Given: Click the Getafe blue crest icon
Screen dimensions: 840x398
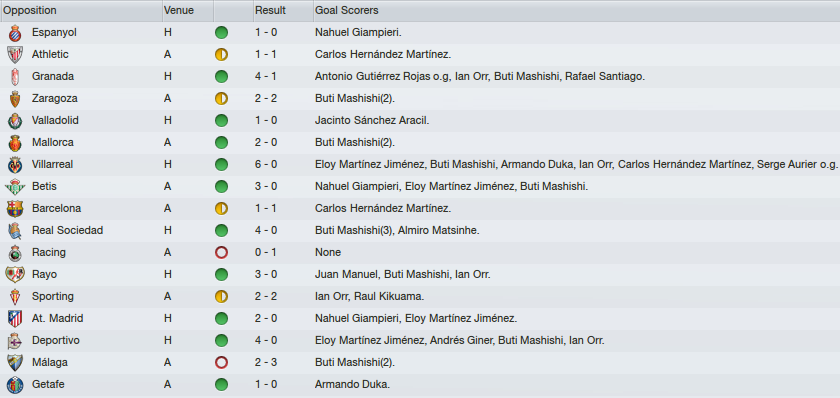Looking at the screenshot, I should click(x=14, y=385).
